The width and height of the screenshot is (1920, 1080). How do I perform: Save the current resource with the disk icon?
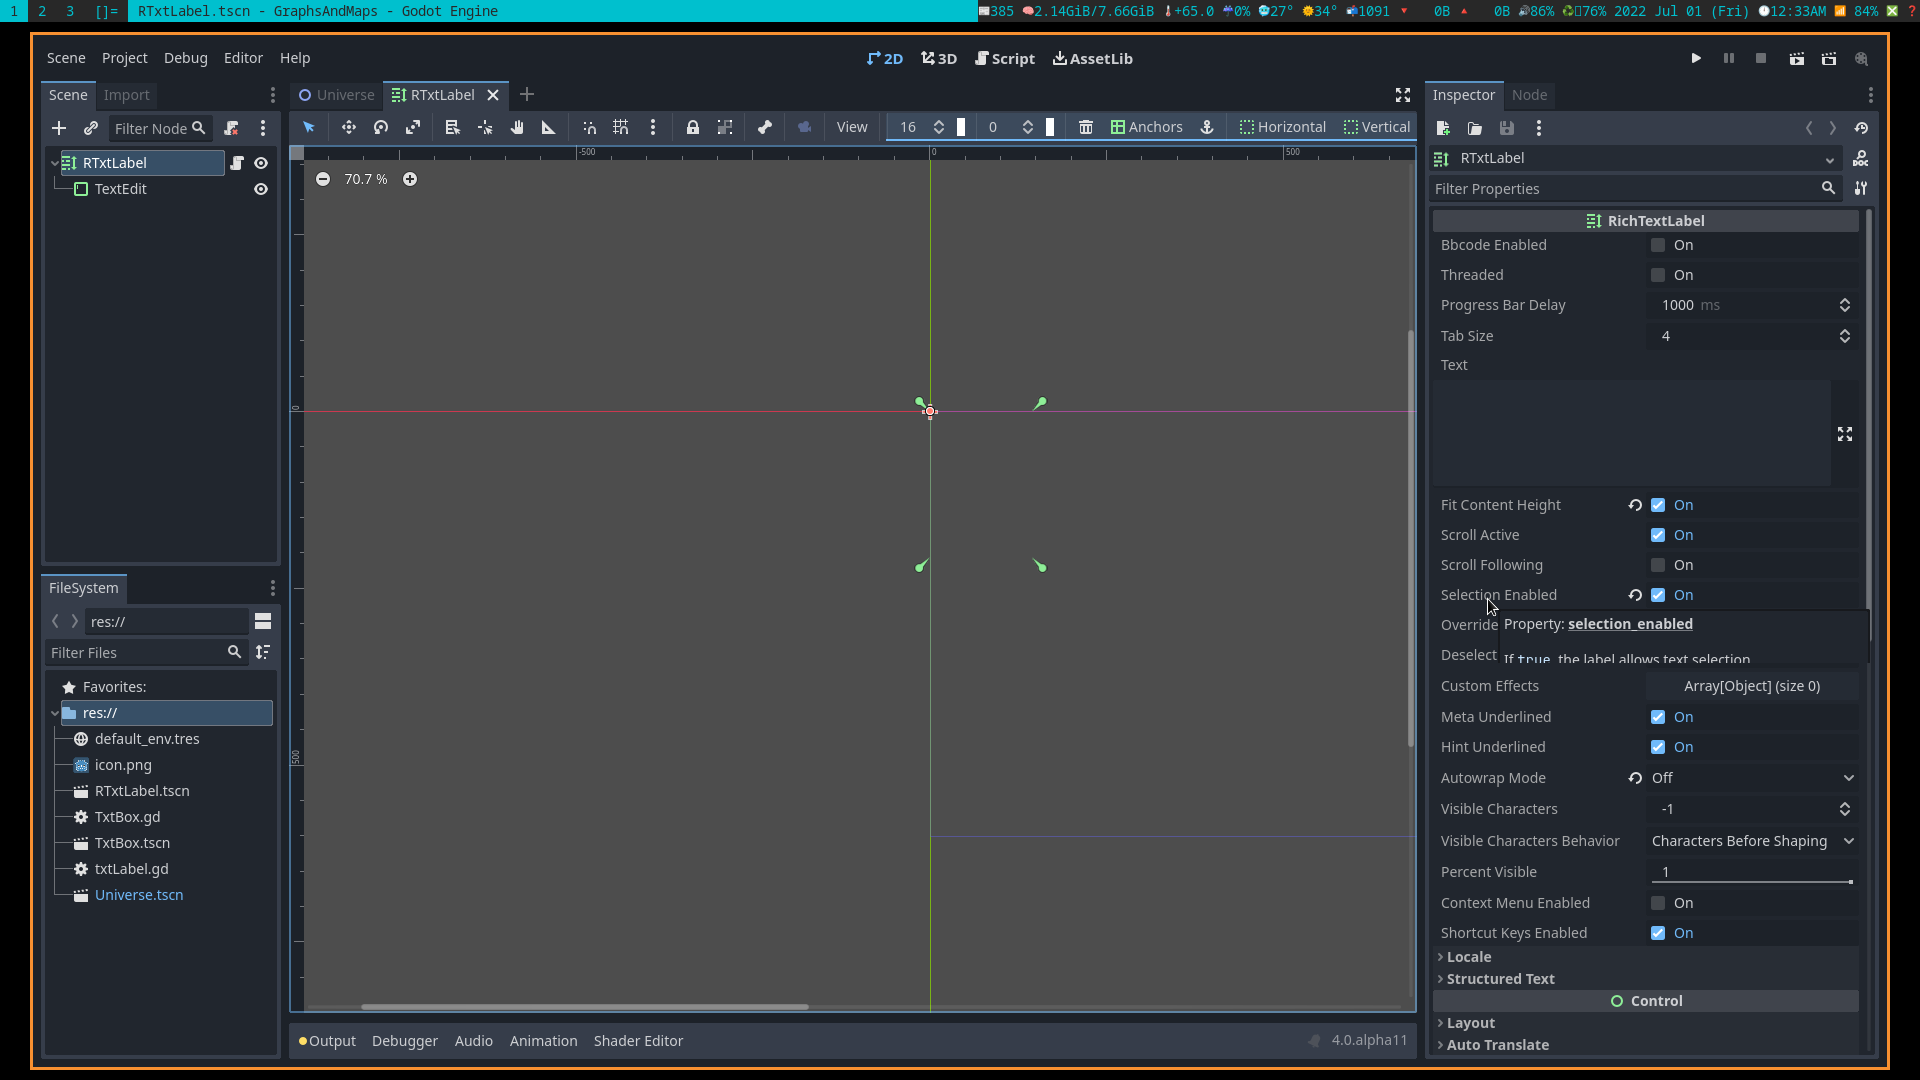1508,128
